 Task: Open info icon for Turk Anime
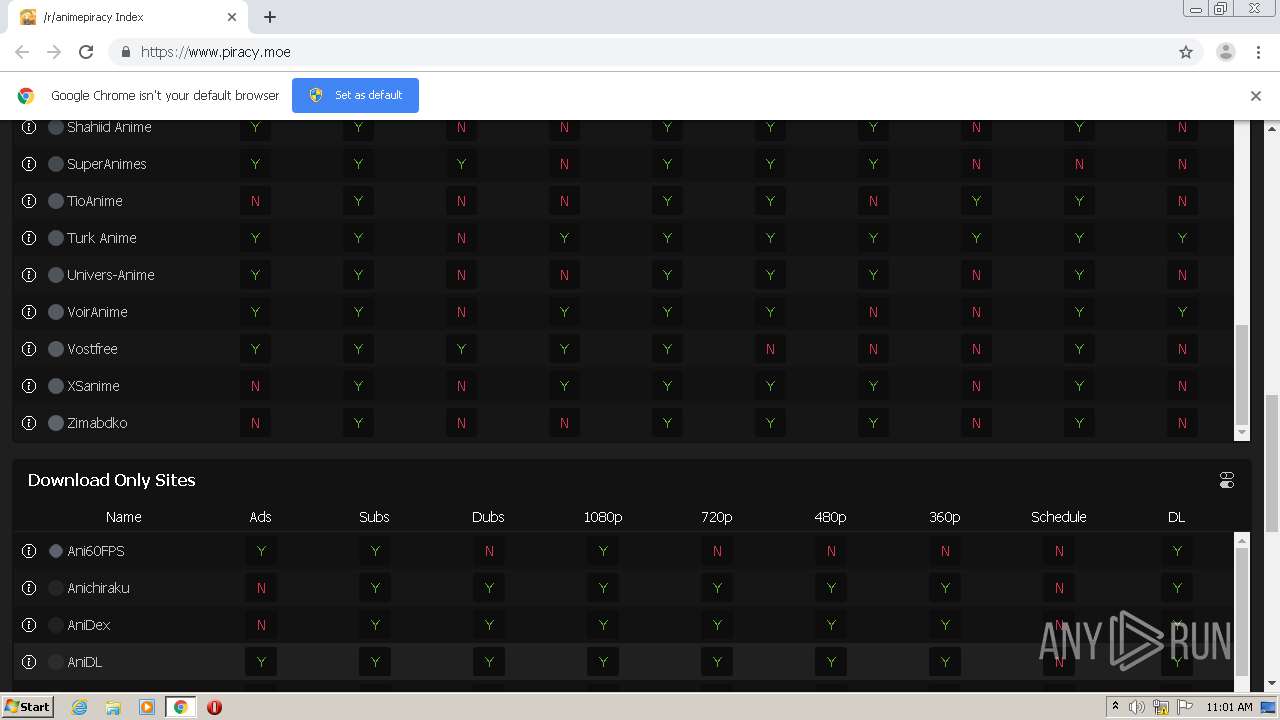(29, 238)
